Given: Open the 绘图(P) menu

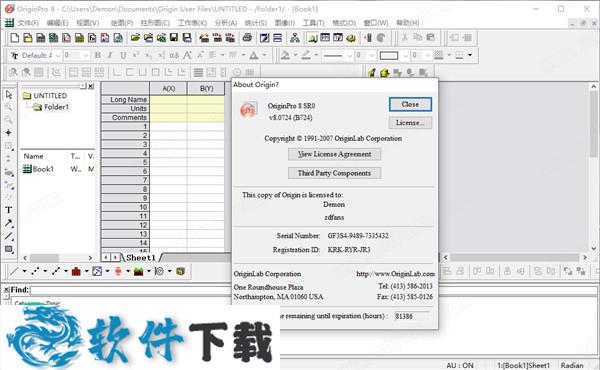Looking at the screenshot, I should [x=122, y=23].
